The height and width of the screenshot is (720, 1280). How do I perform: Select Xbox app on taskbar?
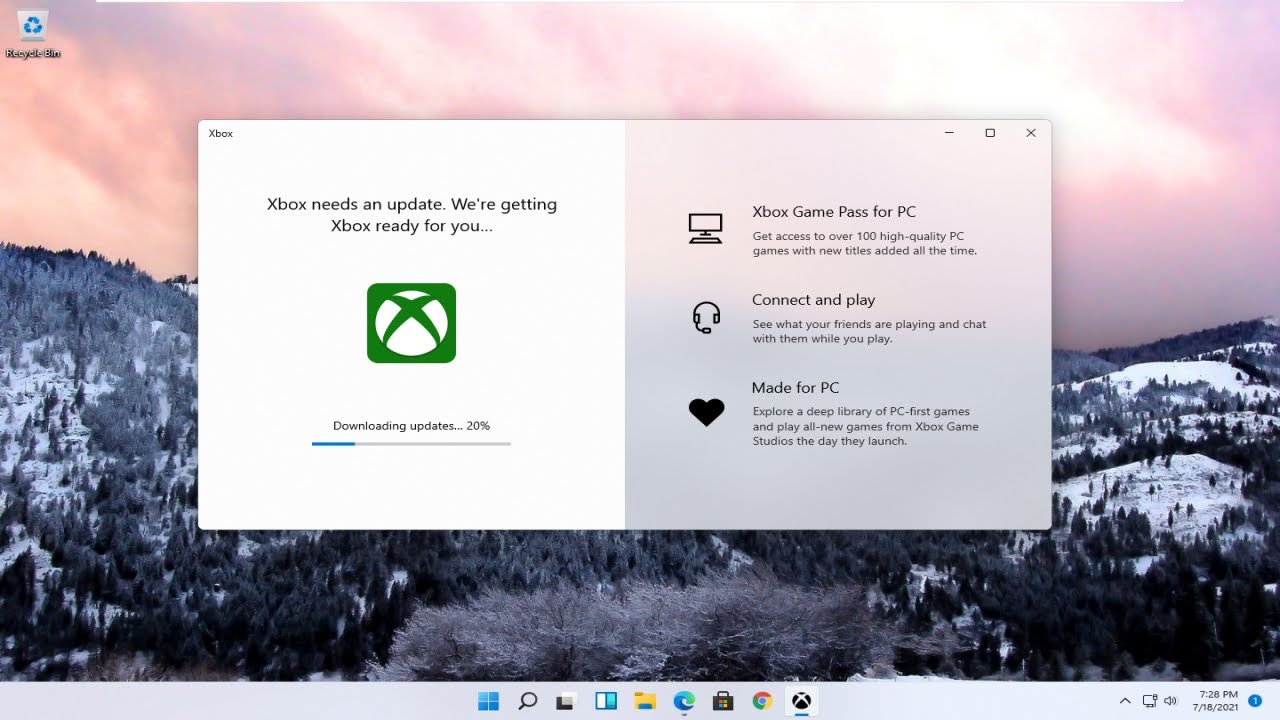801,701
